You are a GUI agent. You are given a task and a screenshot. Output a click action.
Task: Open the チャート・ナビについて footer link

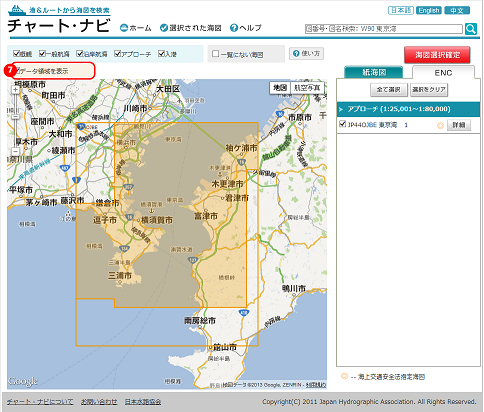(x=40, y=402)
